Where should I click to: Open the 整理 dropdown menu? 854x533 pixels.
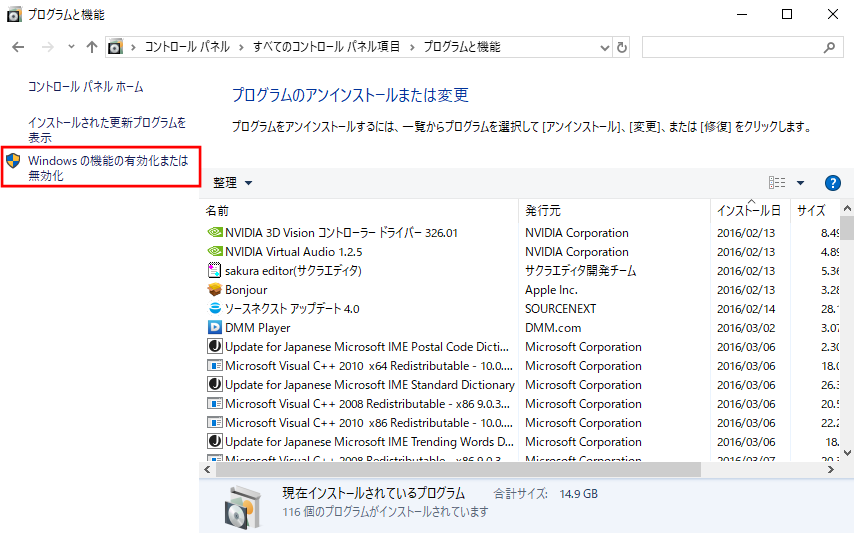[233, 183]
